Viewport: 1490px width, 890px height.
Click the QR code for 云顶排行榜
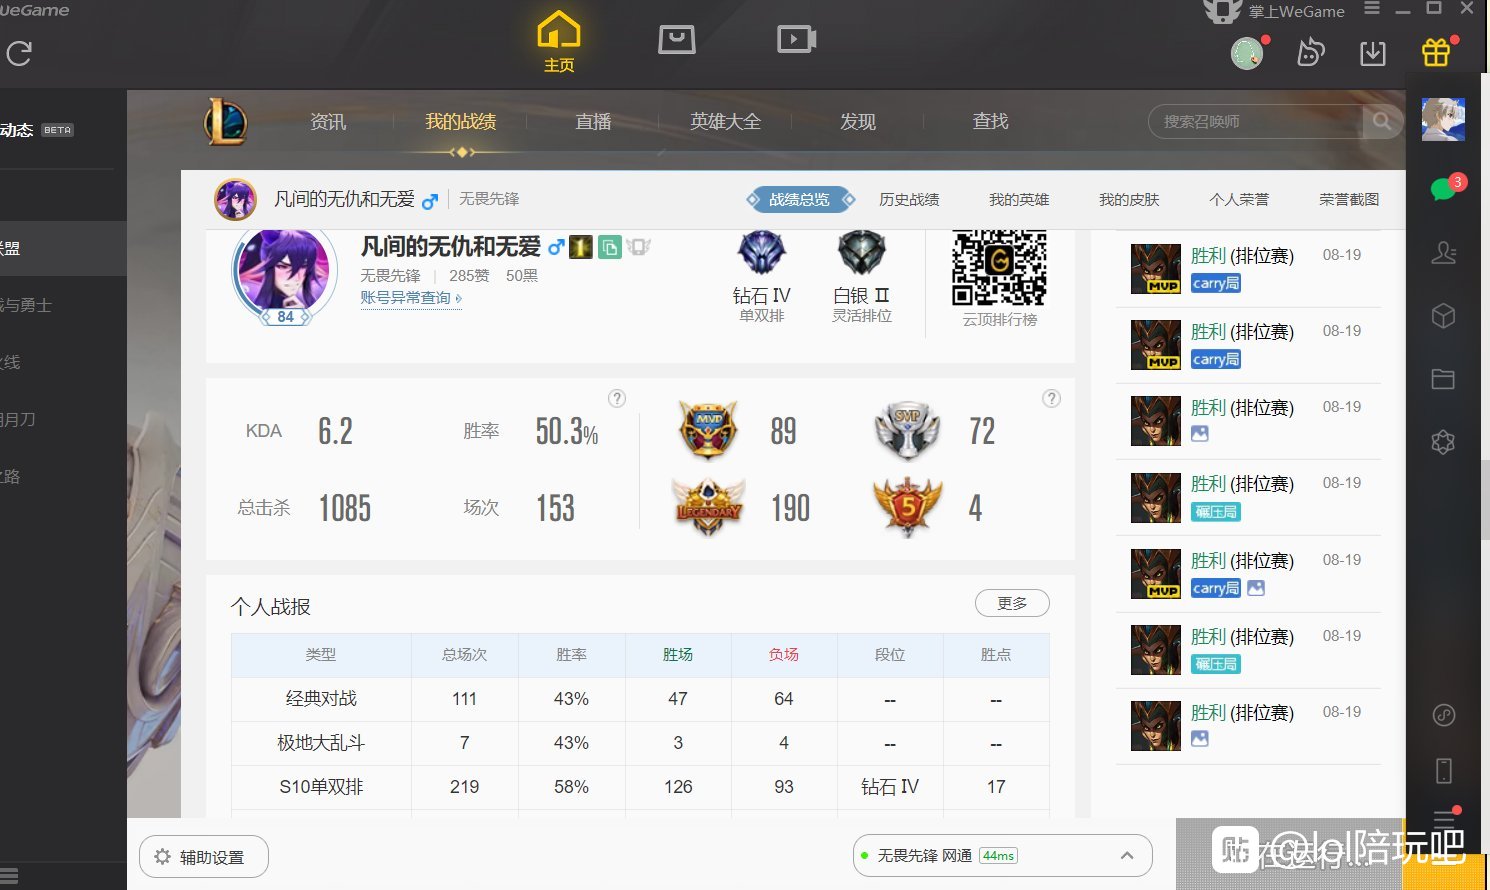tap(999, 268)
